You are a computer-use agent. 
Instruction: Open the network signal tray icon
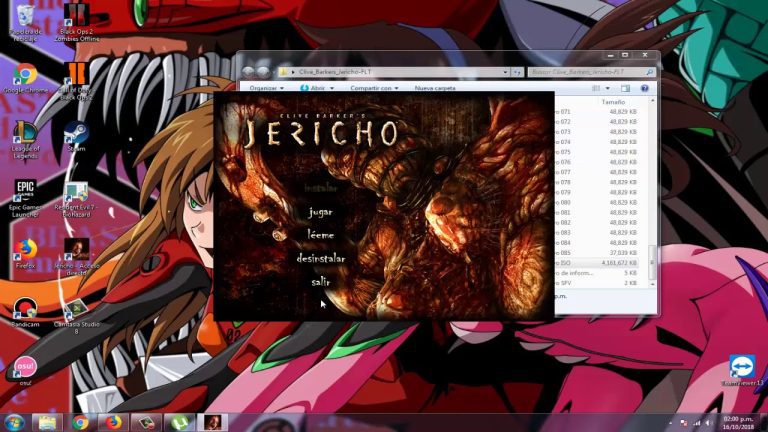(696, 423)
